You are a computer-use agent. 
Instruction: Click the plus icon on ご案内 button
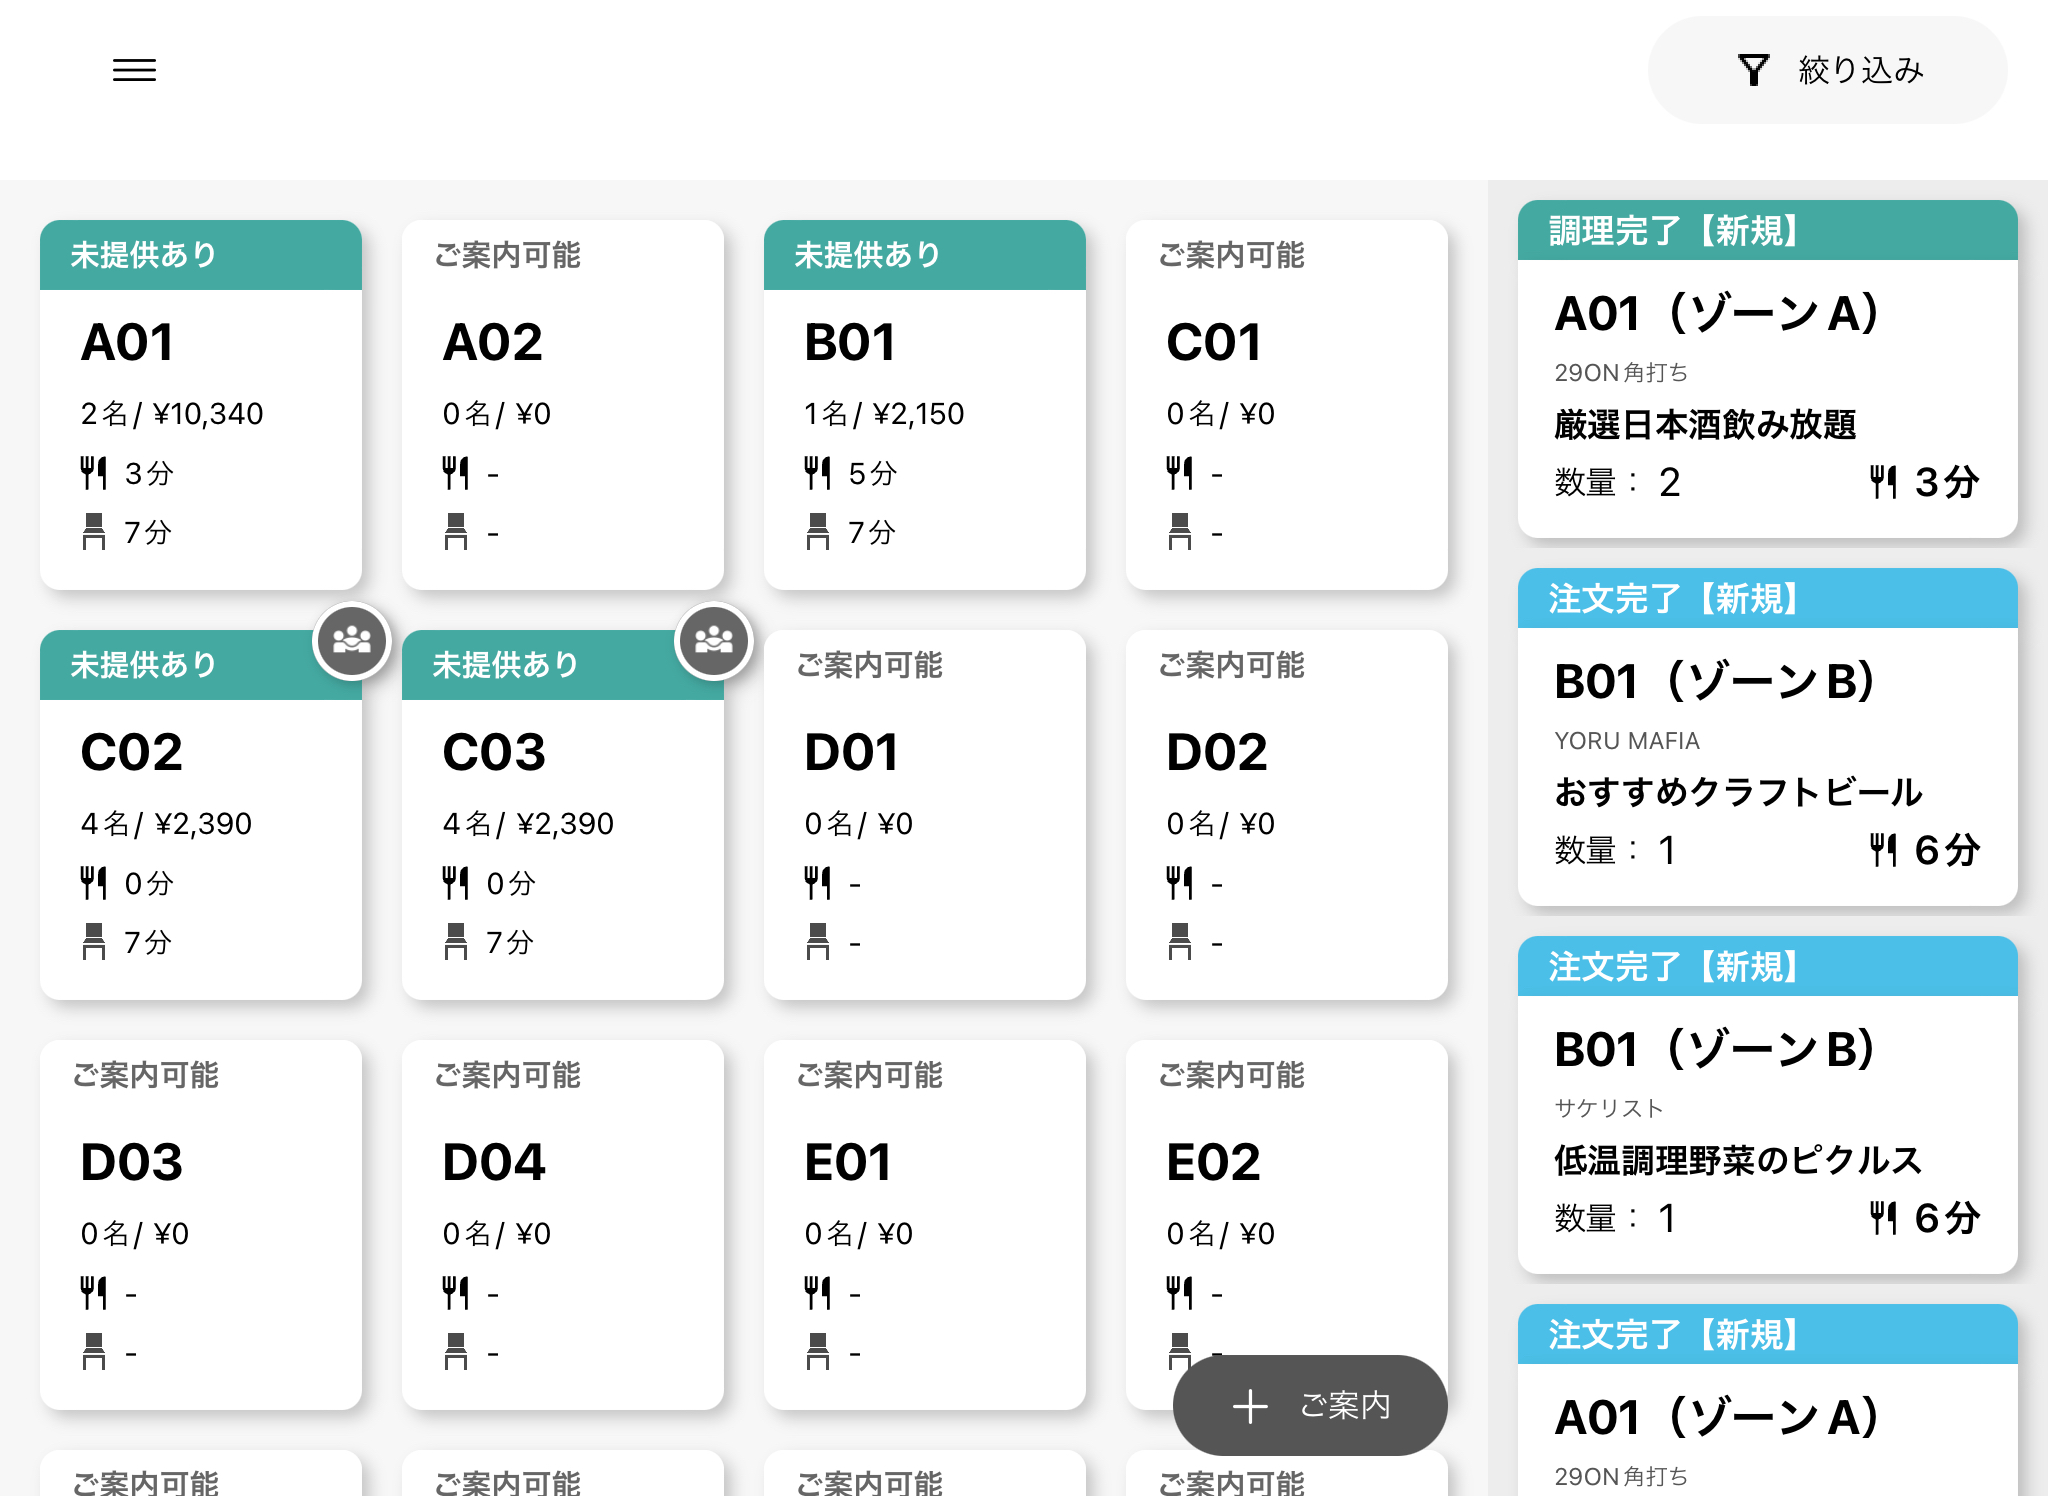pos(1250,1406)
